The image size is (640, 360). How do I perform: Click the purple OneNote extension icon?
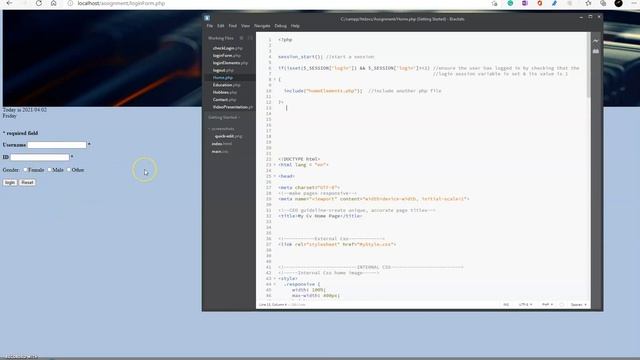coord(525,3)
